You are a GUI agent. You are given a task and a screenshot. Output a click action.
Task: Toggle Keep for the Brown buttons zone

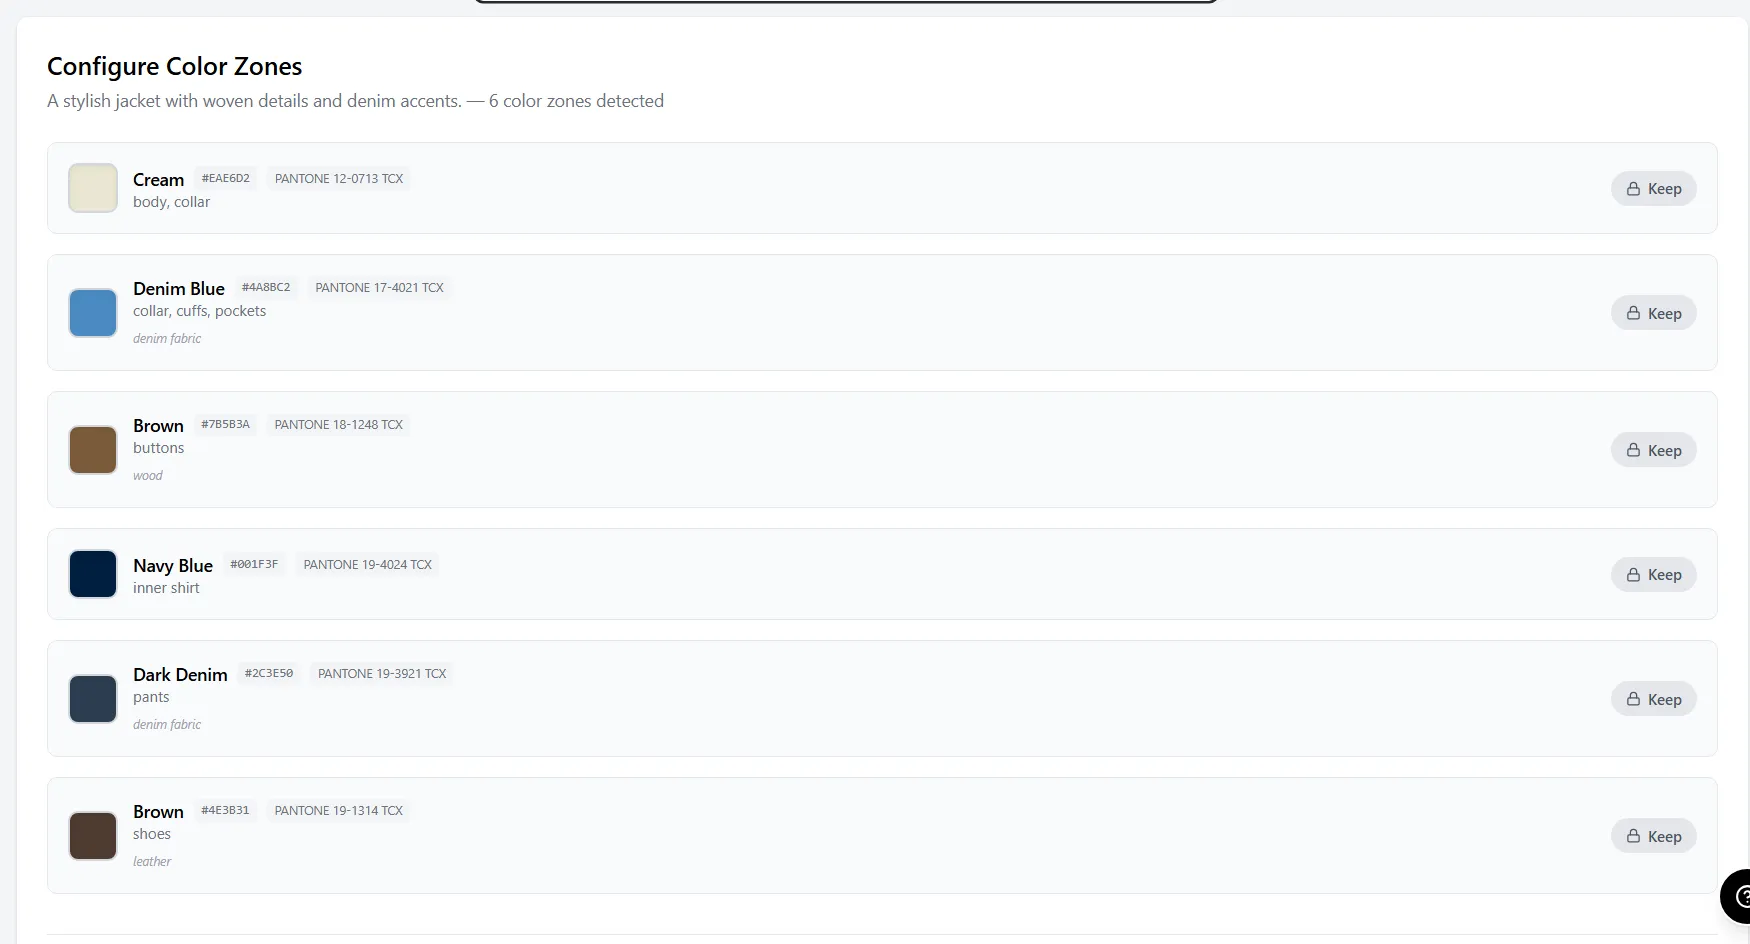coord(1653,450)
